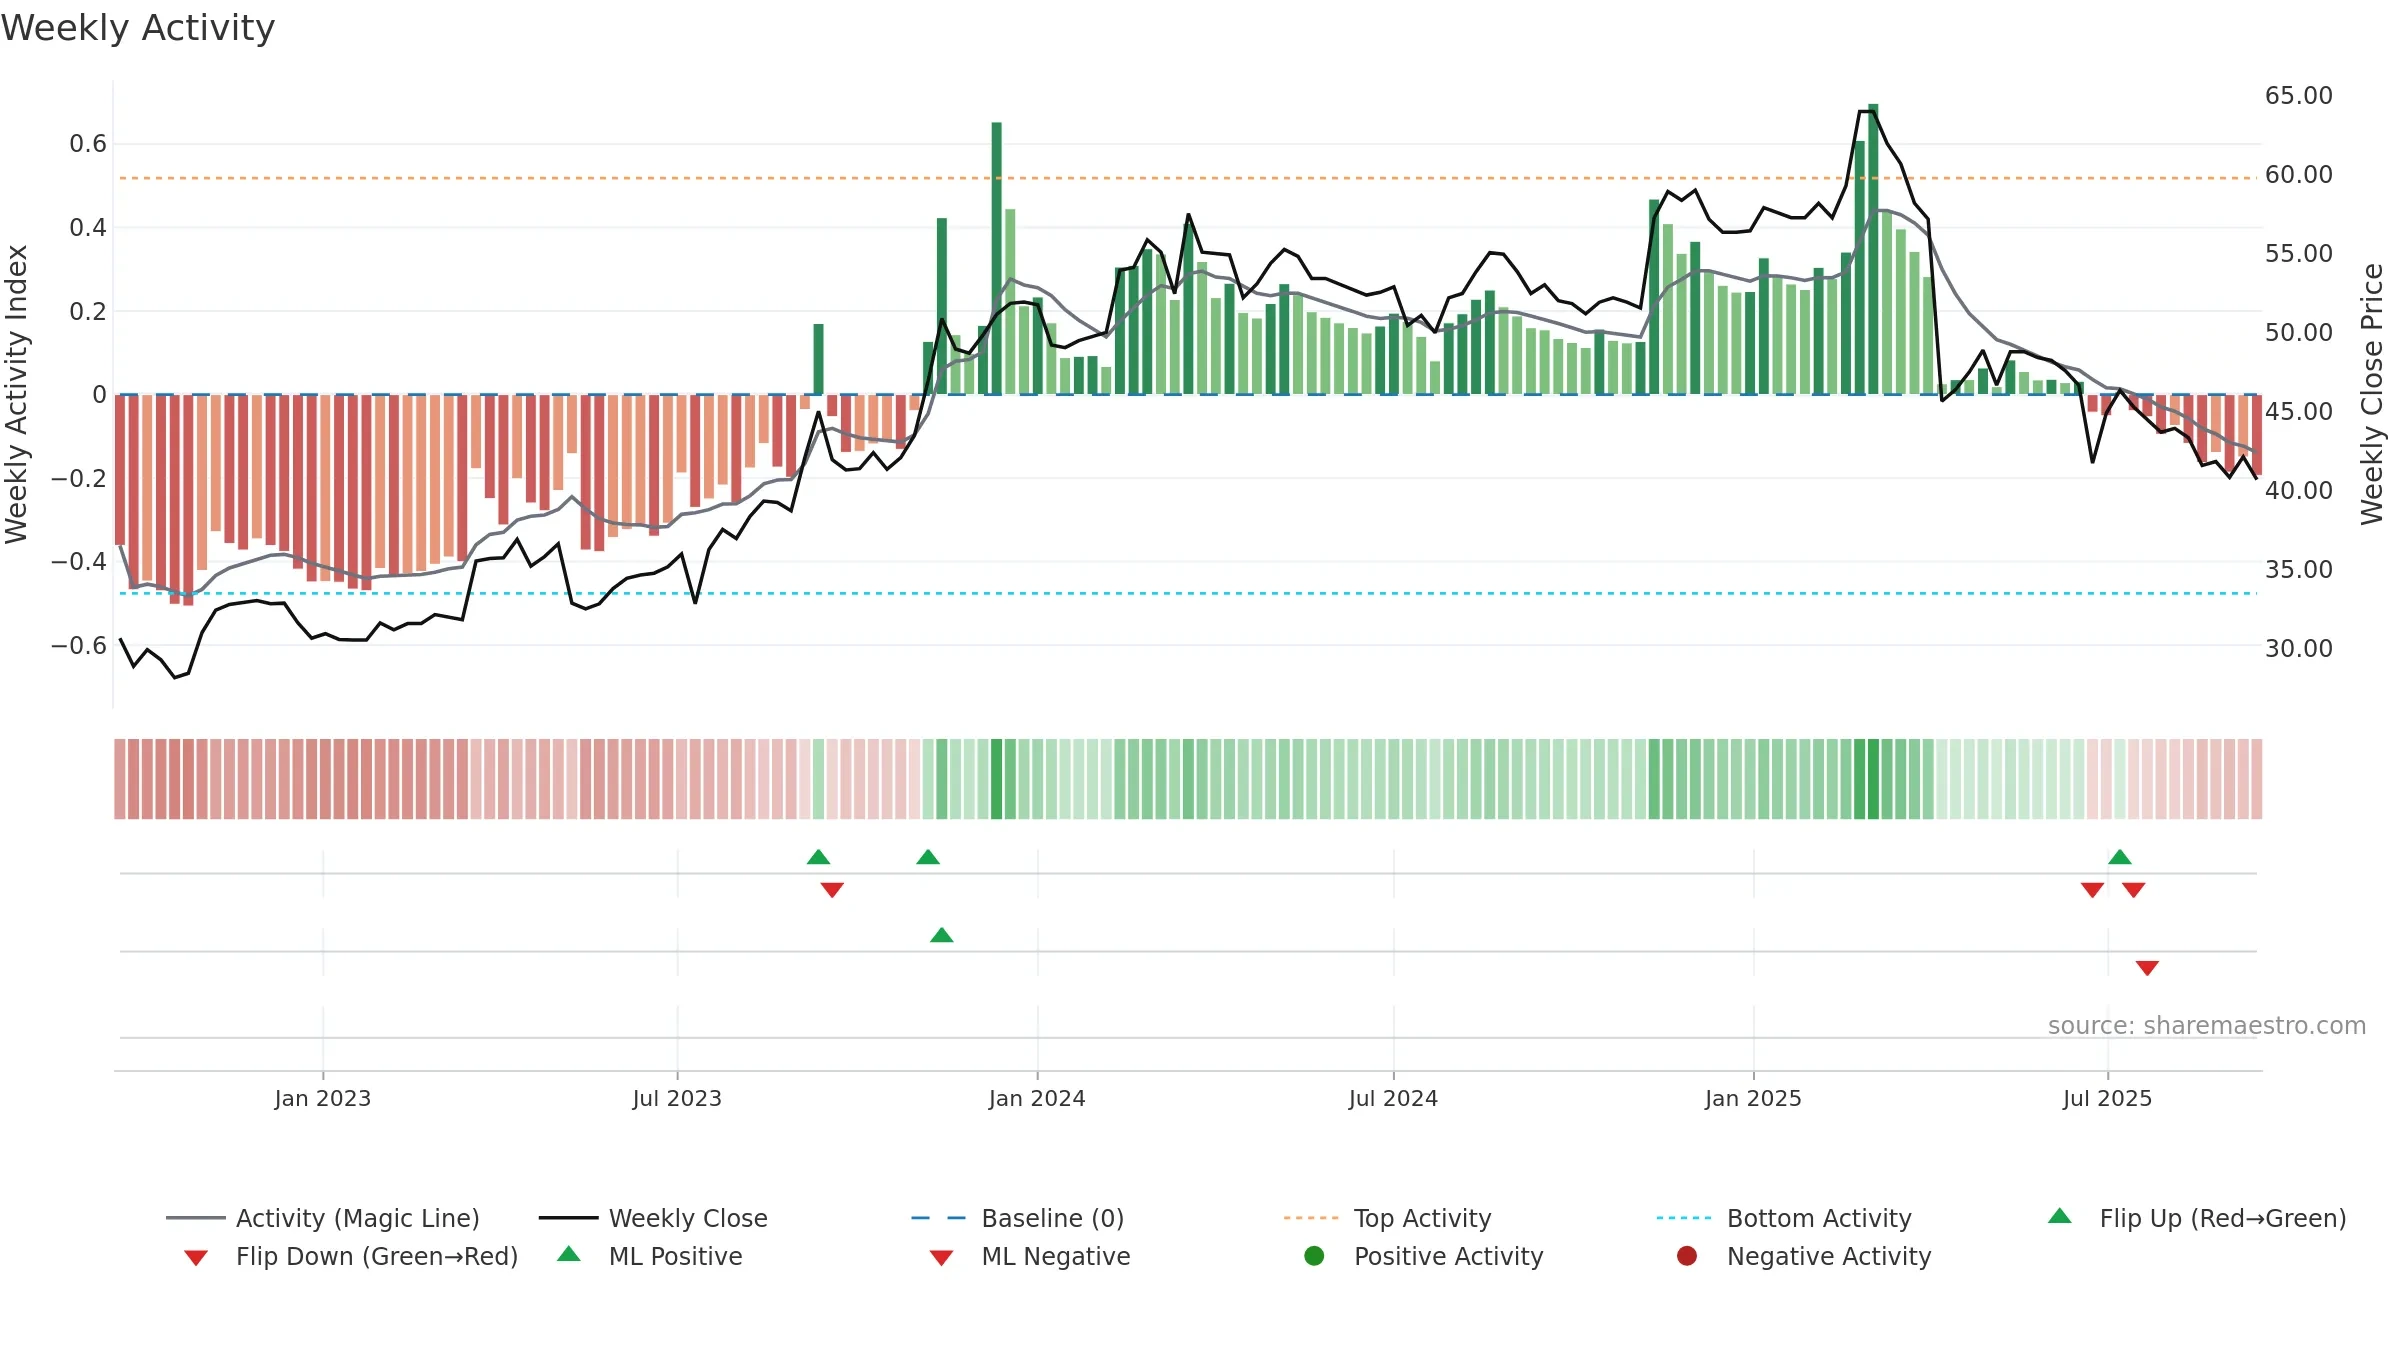2400x1350 pixels.
Task: Click the Jul 2023 x-axis label
Action: [677, 1098]
